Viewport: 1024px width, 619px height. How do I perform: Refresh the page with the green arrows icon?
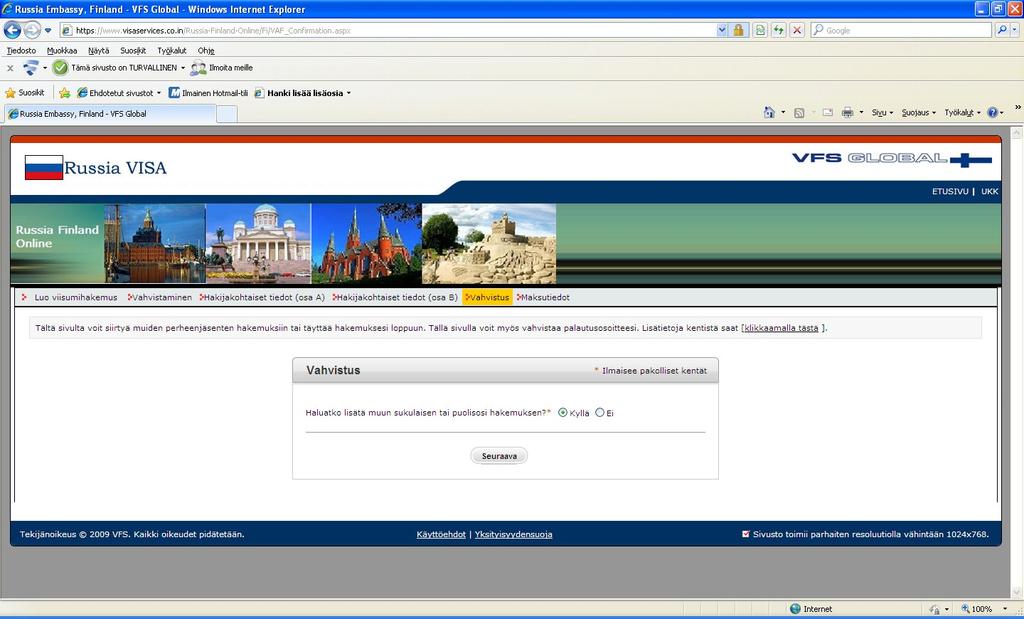pyautogui.click(x=778, y=30)
